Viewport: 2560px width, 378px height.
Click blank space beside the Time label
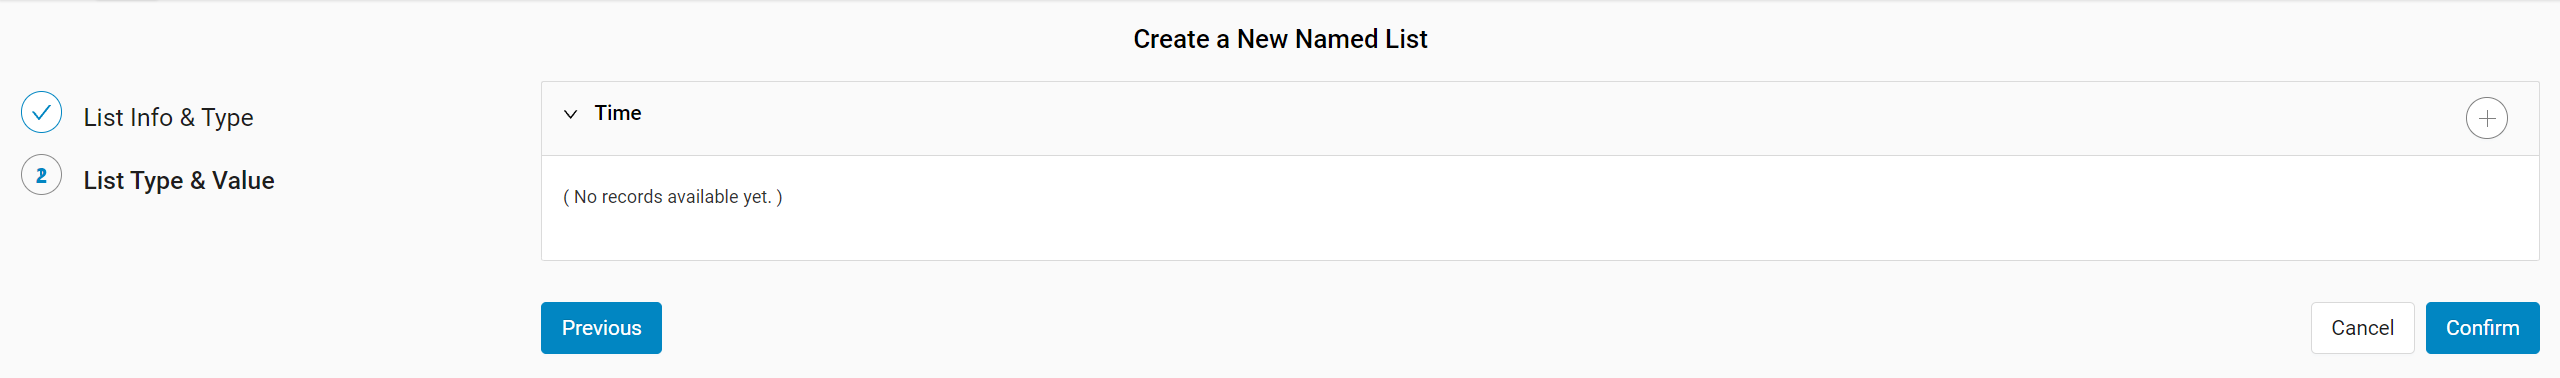tap(1500, 119)
